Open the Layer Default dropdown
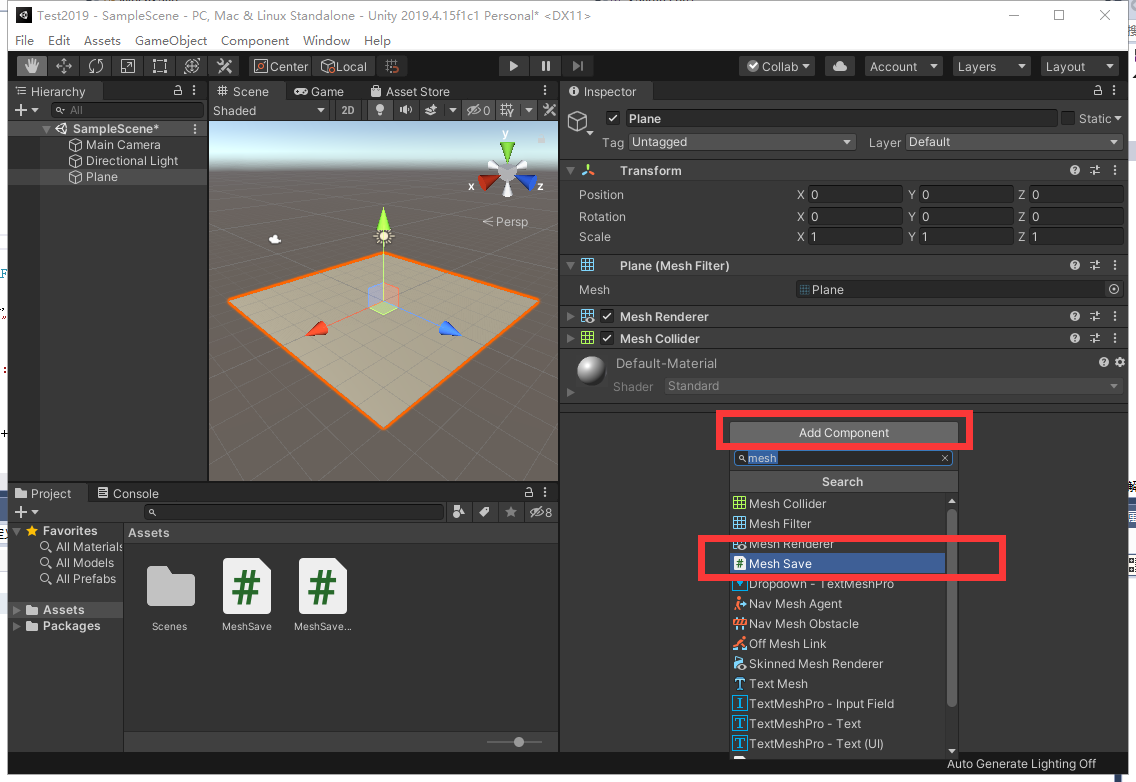The width and height of the screenshot is (1136, 782). pyautogui.click(x=1014, y=142)
